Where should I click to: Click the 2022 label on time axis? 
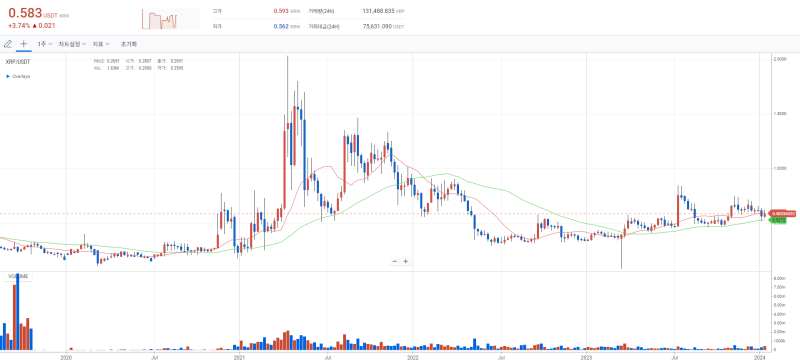pyautogui.click(x=413, y=359)
